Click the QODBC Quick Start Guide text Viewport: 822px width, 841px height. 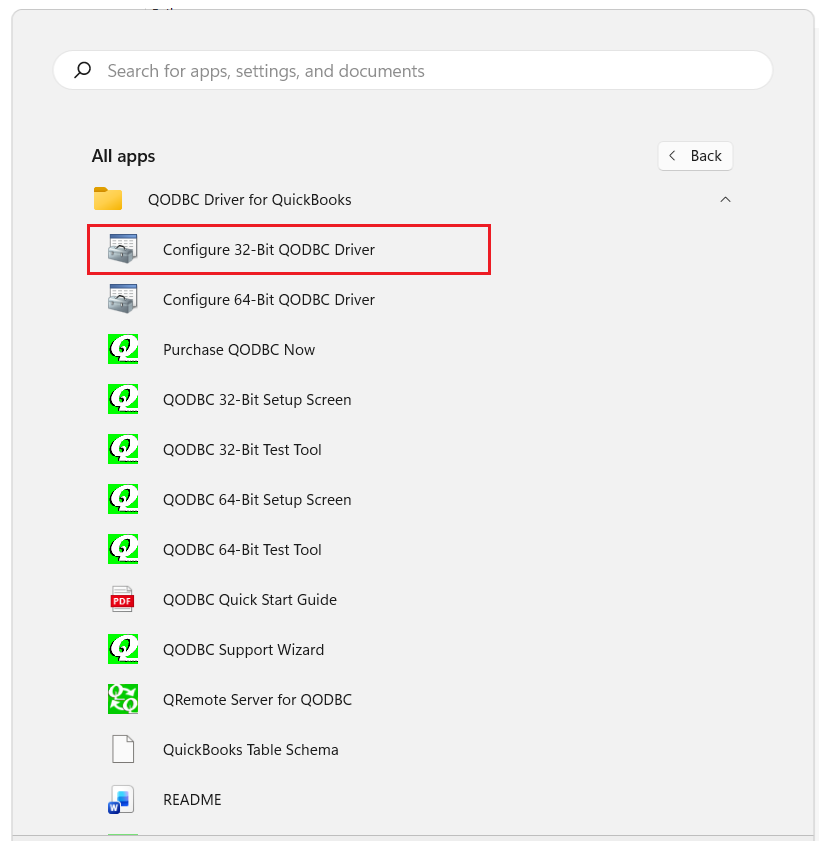[x=250, y=599]
